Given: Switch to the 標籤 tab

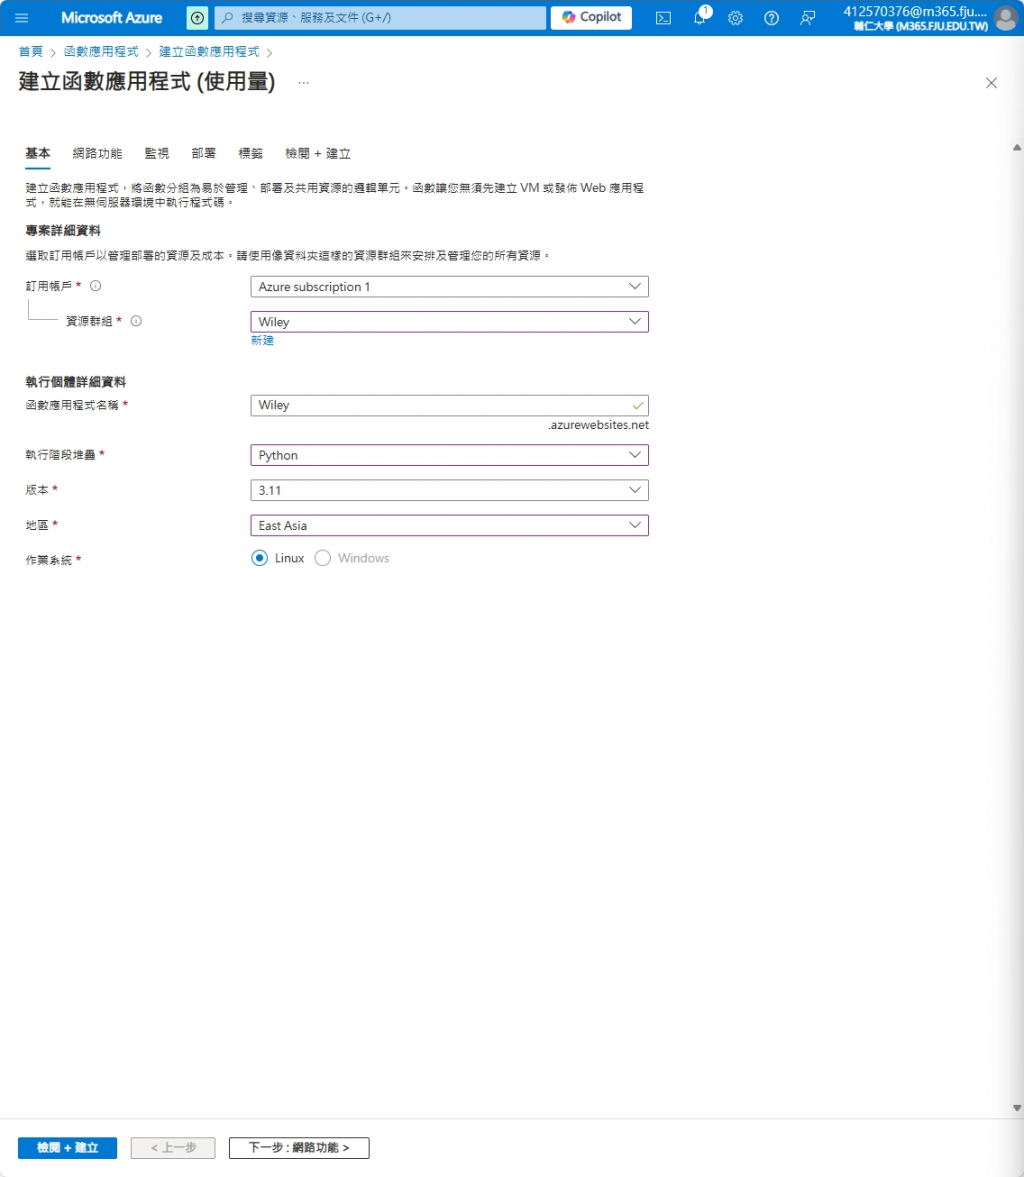Looking at the screenshot, I should pos(251,153).
